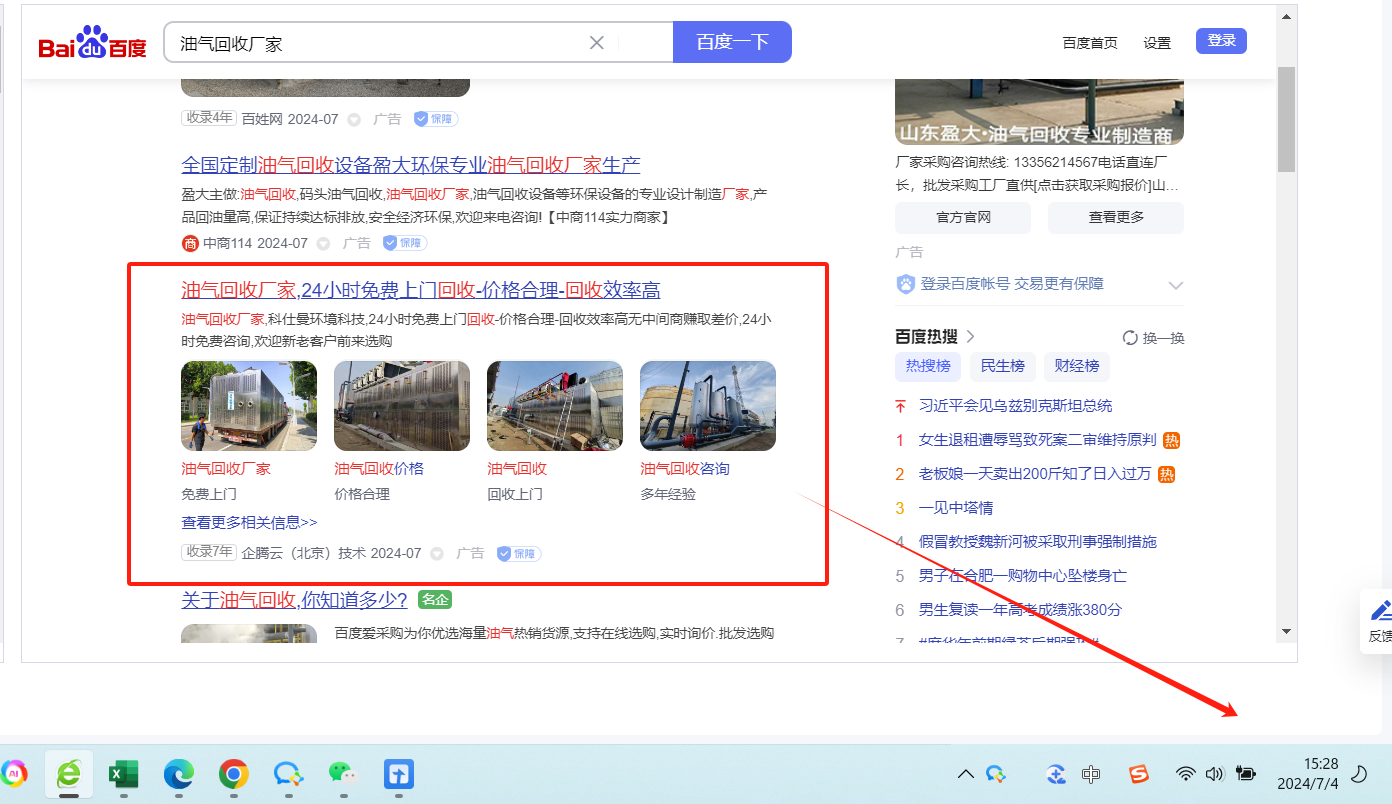The height and width of the screenshot is (804, 1392).
Task: Open the 查看更多相关信息 link
Action: click(x=249, y=522)
